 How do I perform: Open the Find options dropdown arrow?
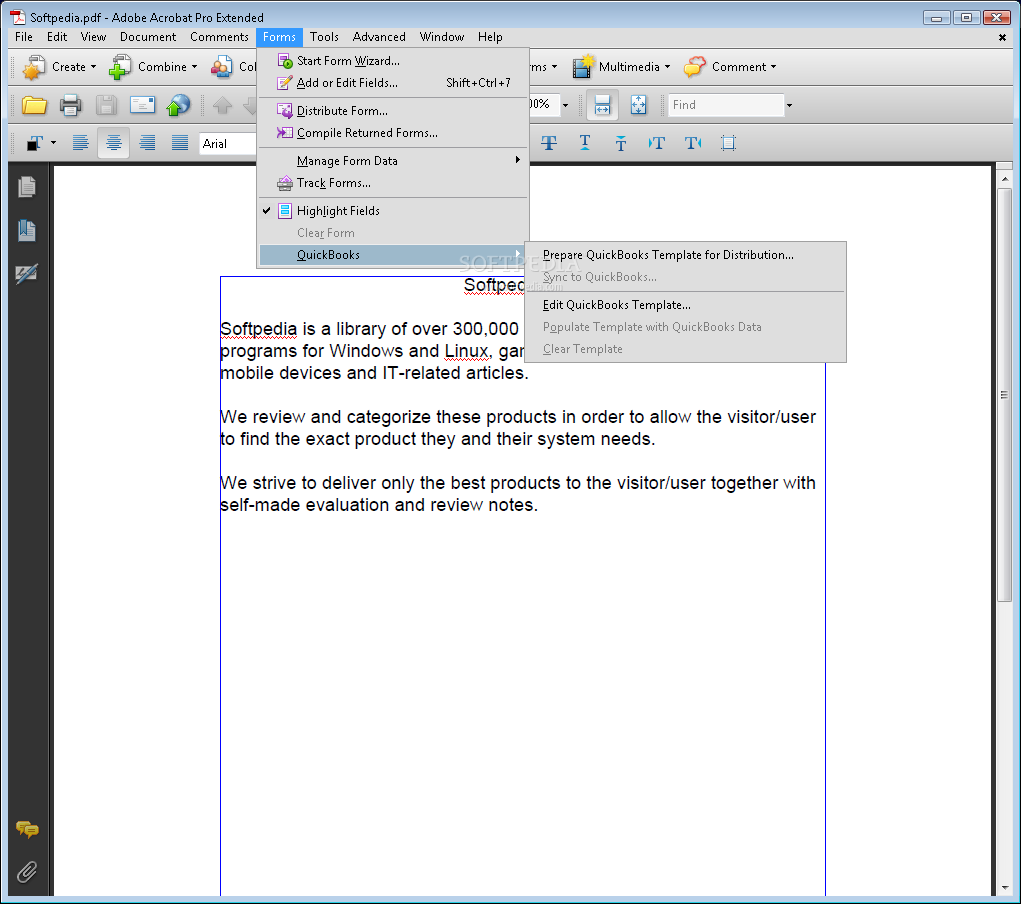click(x=789, y=105)
